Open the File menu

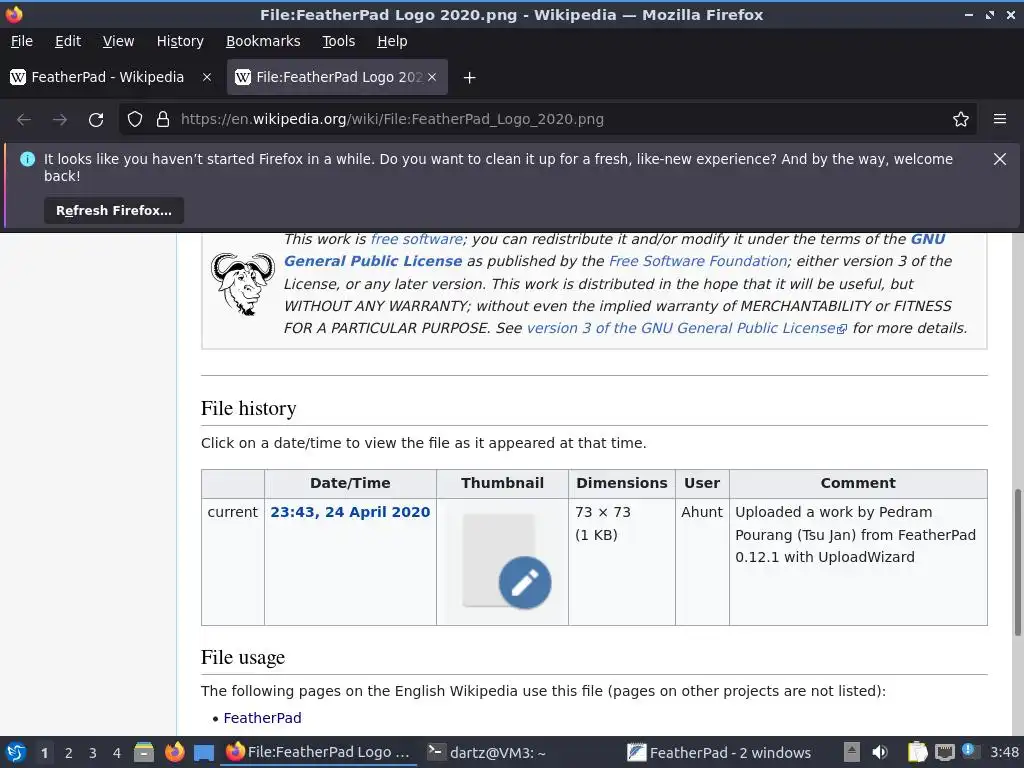coord(22,41)
